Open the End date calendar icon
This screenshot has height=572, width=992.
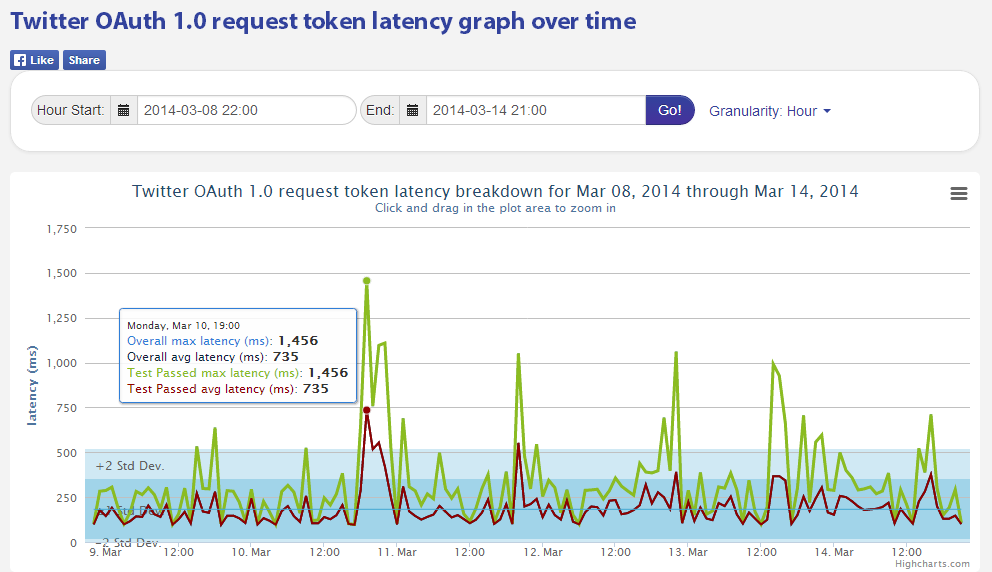412,110
